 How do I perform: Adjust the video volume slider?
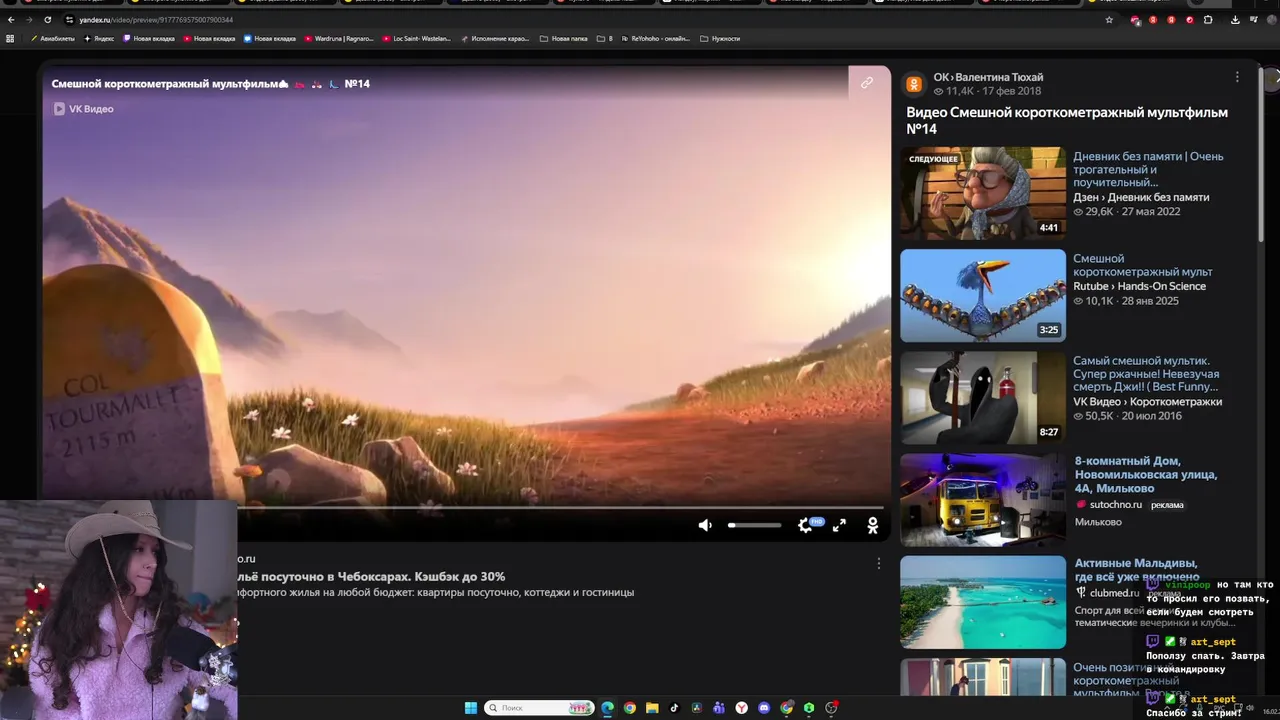(x=754, y=525)
